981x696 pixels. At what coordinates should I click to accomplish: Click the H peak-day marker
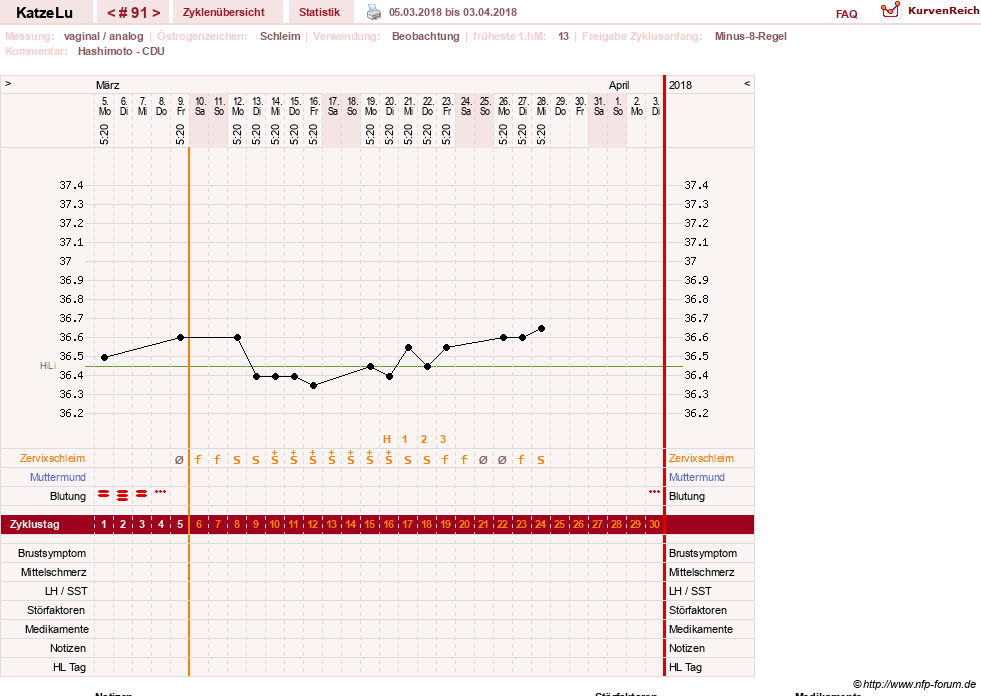(387, 439)
